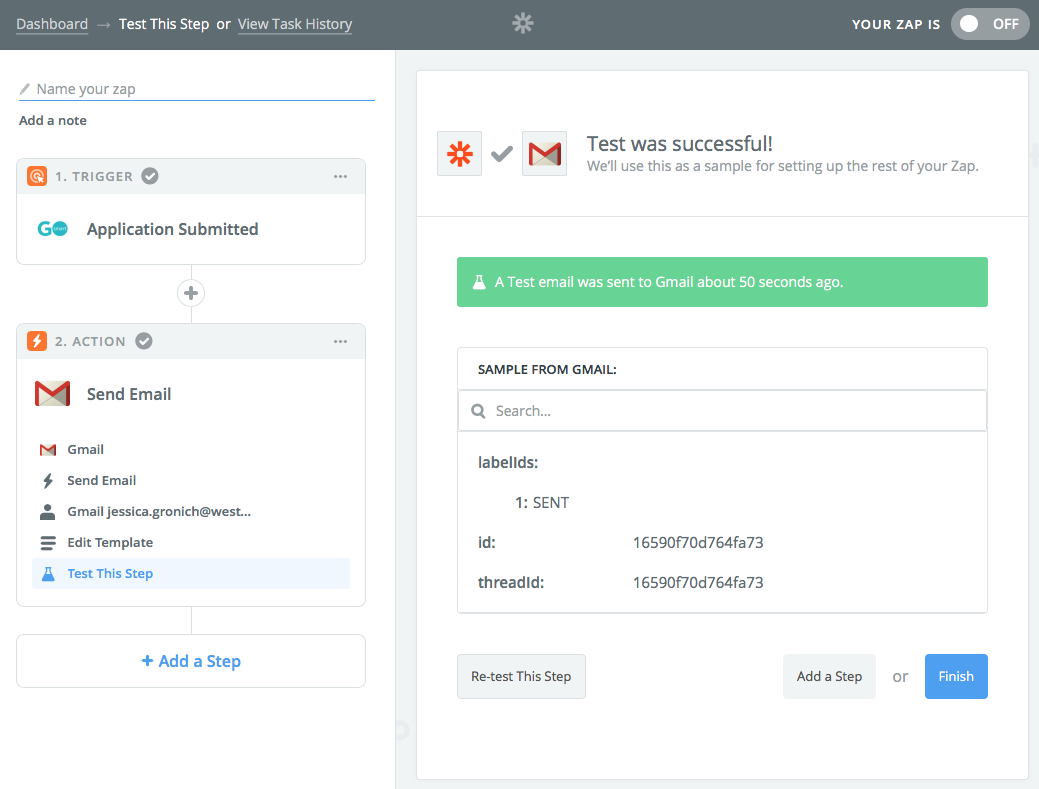Click the orange trigger step icon

37,176
